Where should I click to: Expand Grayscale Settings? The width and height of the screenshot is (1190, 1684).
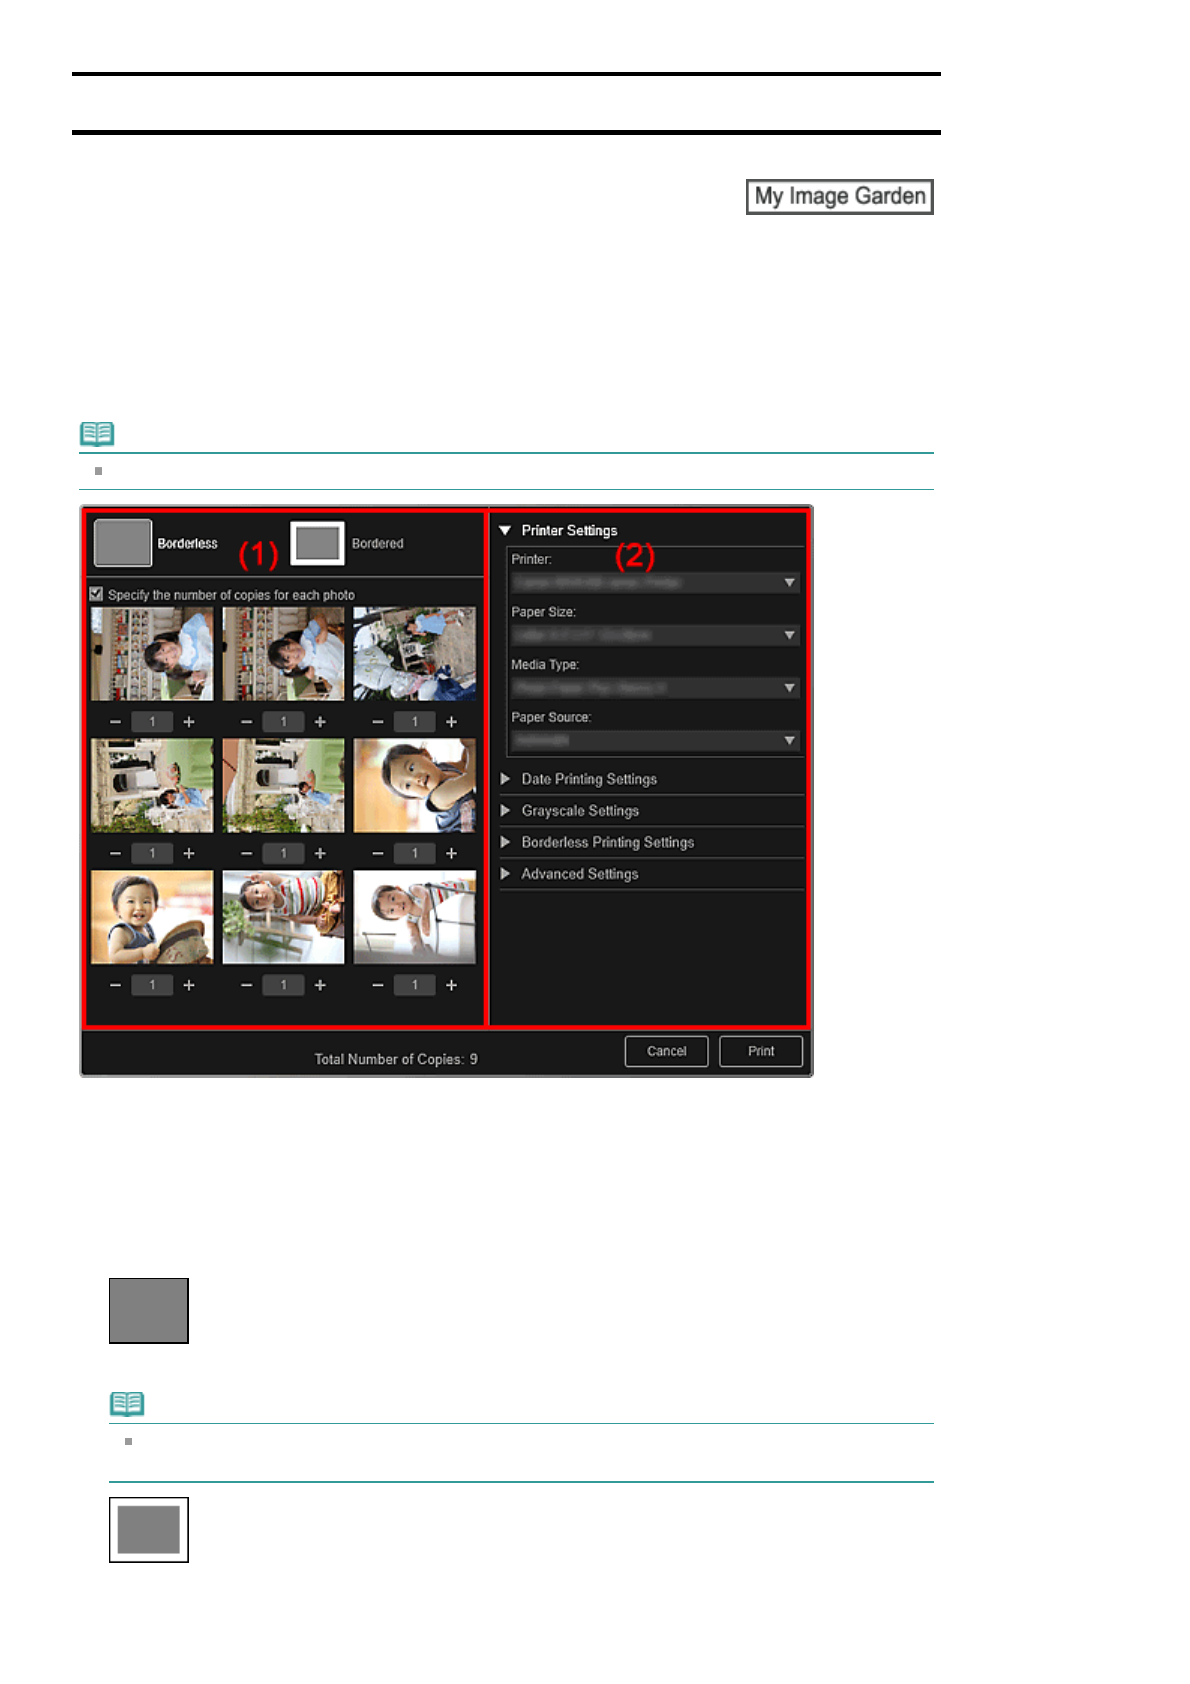tap(579, 811)
